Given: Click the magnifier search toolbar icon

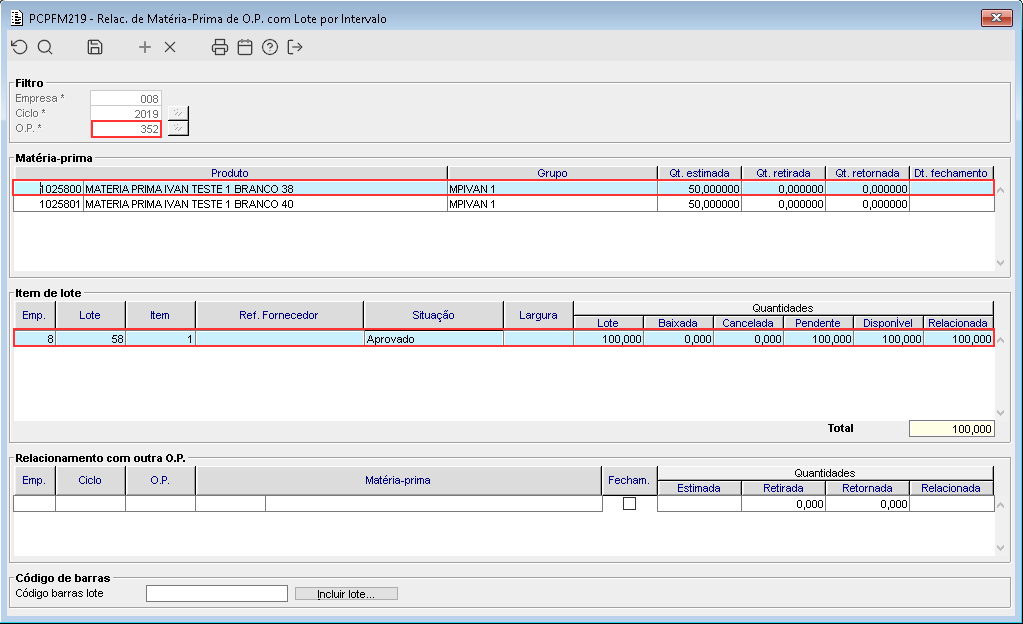Looking at the screenshot, I should click(45, 47).
